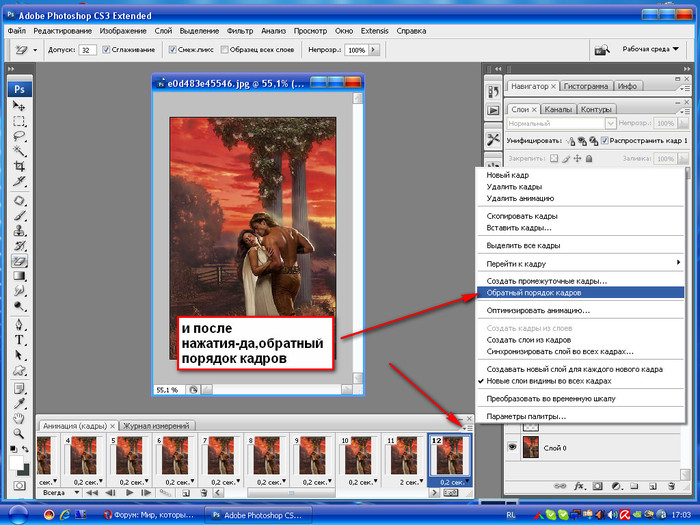
Task: Go to the first frame
Action: (x=92, y=493)
